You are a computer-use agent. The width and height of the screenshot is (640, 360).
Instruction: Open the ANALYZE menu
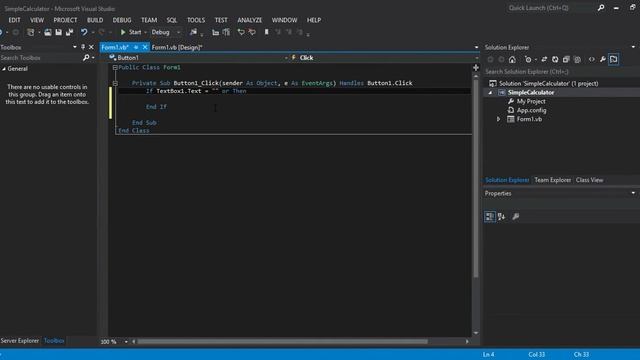(249, 20)
